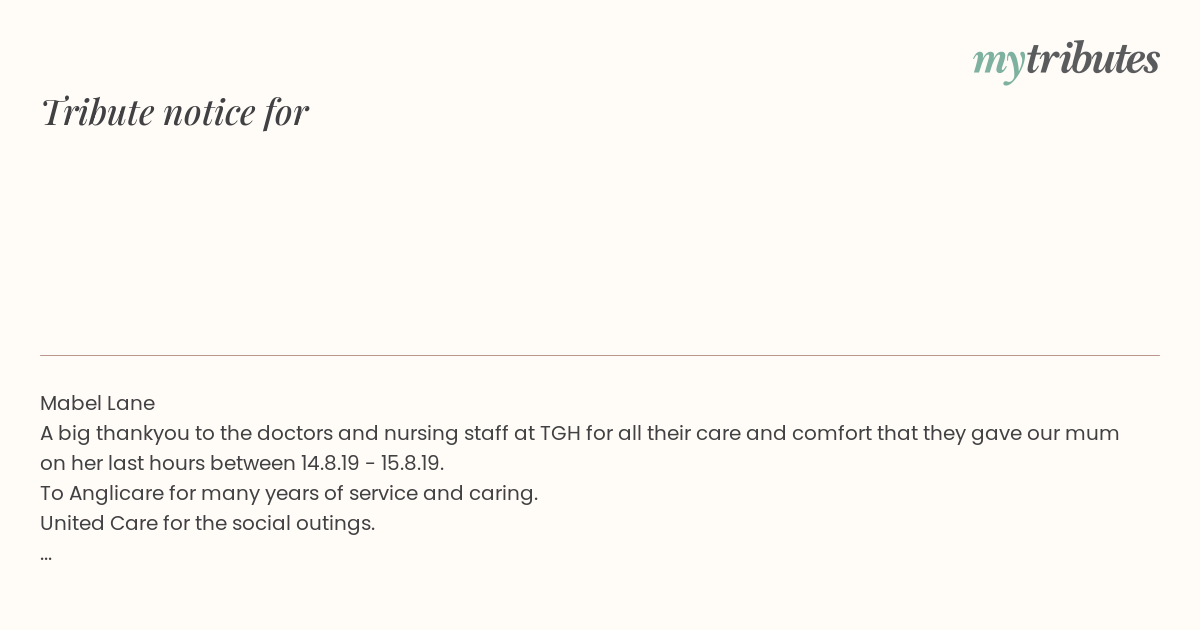The image size is (1200, 630).
Task: Click the date "15.8.19."
Action: coord(412,463)
